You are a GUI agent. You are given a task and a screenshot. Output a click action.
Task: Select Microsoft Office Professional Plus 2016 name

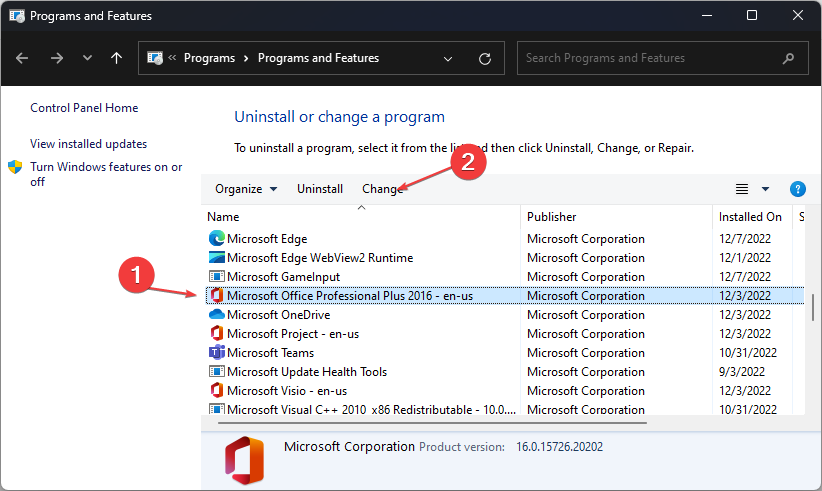350,296
